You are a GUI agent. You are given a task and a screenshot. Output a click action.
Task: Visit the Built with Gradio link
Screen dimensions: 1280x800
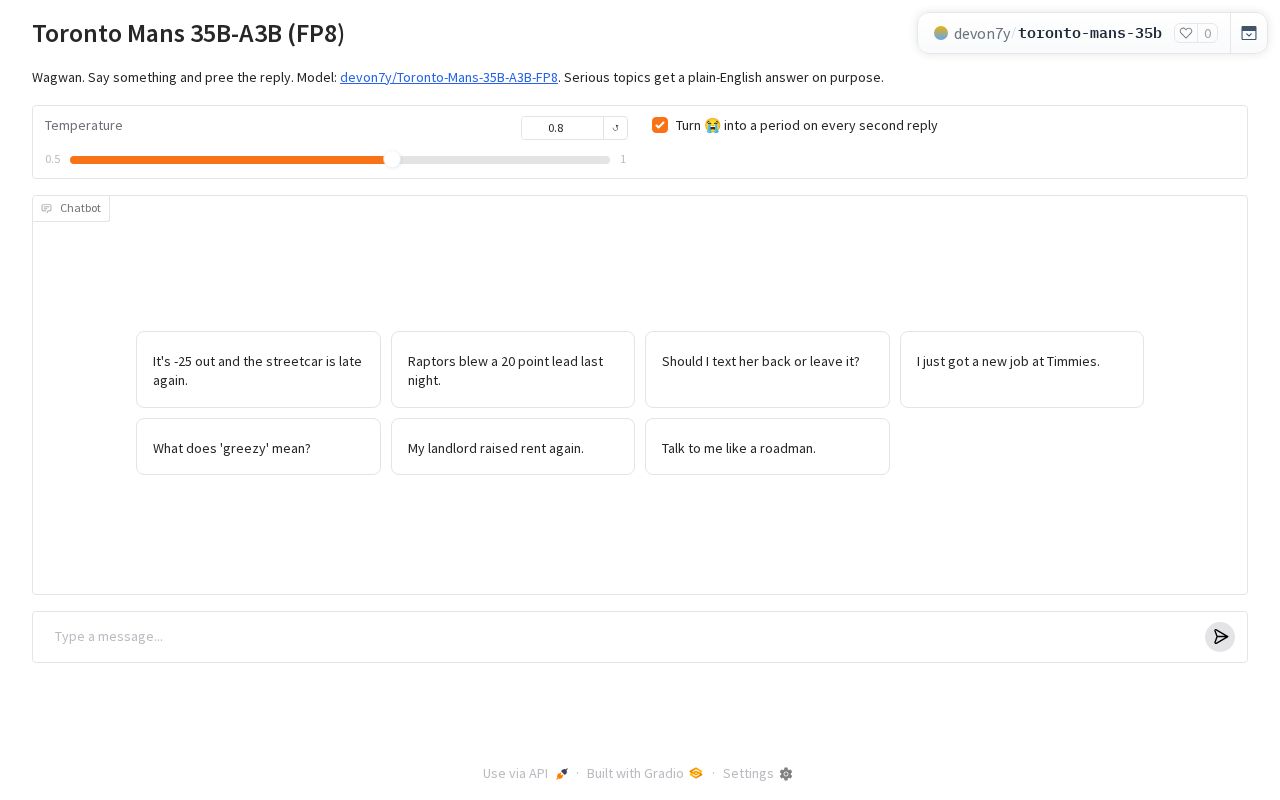point(645,774)
